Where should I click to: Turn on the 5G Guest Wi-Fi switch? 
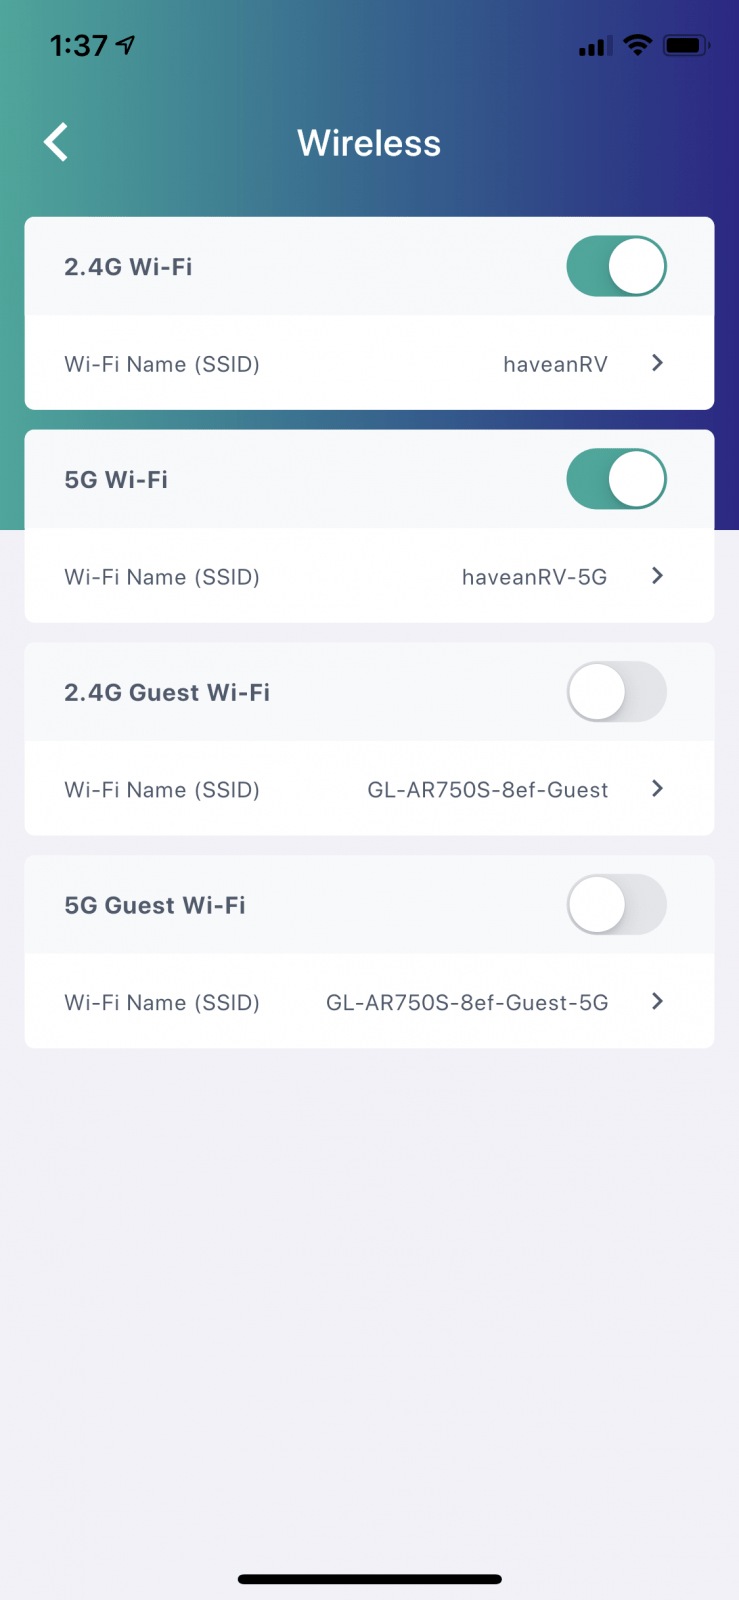(x=616, y=905)
